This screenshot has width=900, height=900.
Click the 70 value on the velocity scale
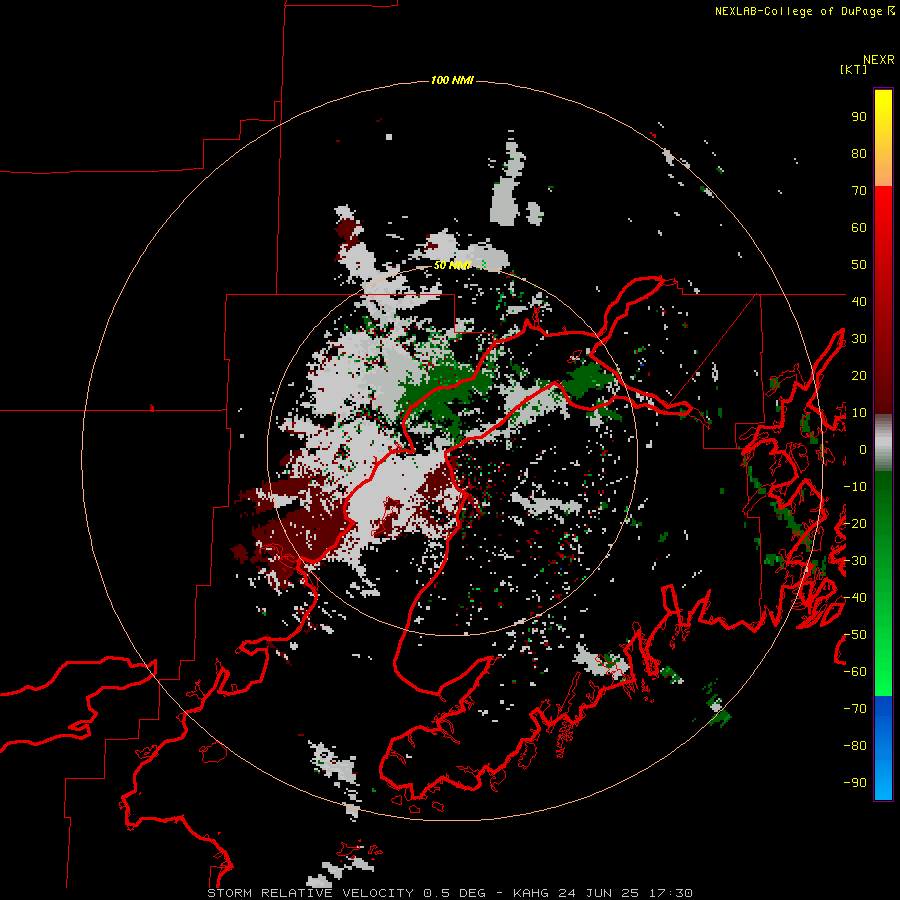point(859,191)
